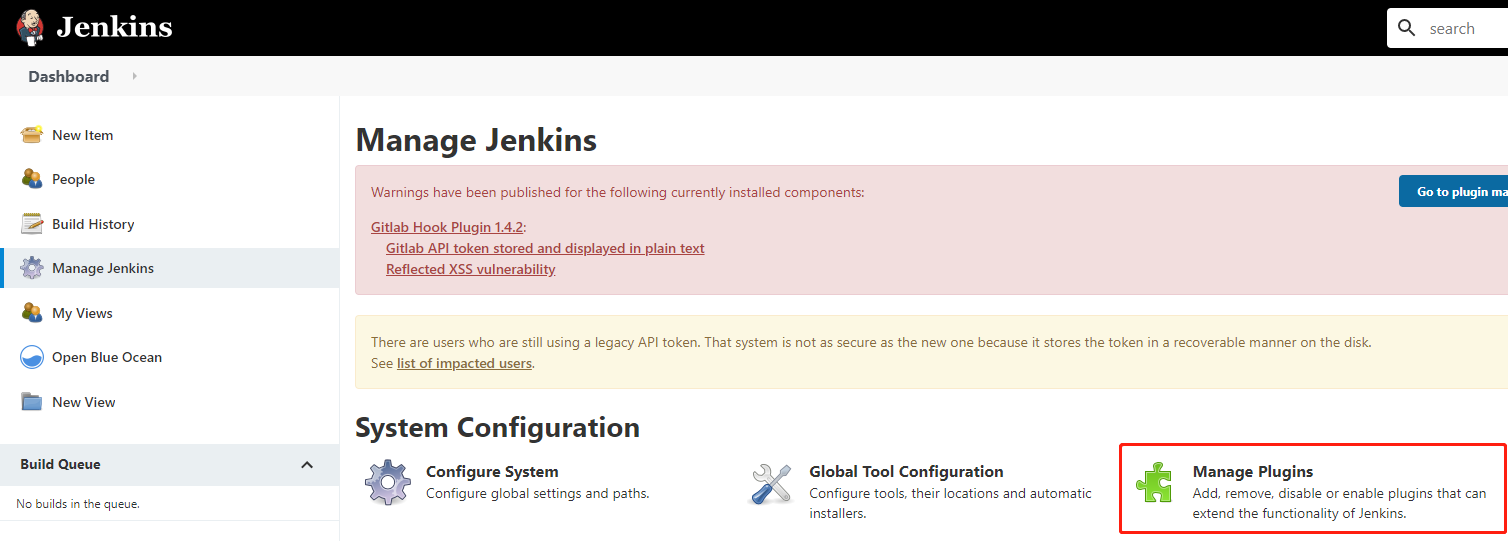Click the Build History notepad icon
The image size is (1508, 541).
[32, 224]
